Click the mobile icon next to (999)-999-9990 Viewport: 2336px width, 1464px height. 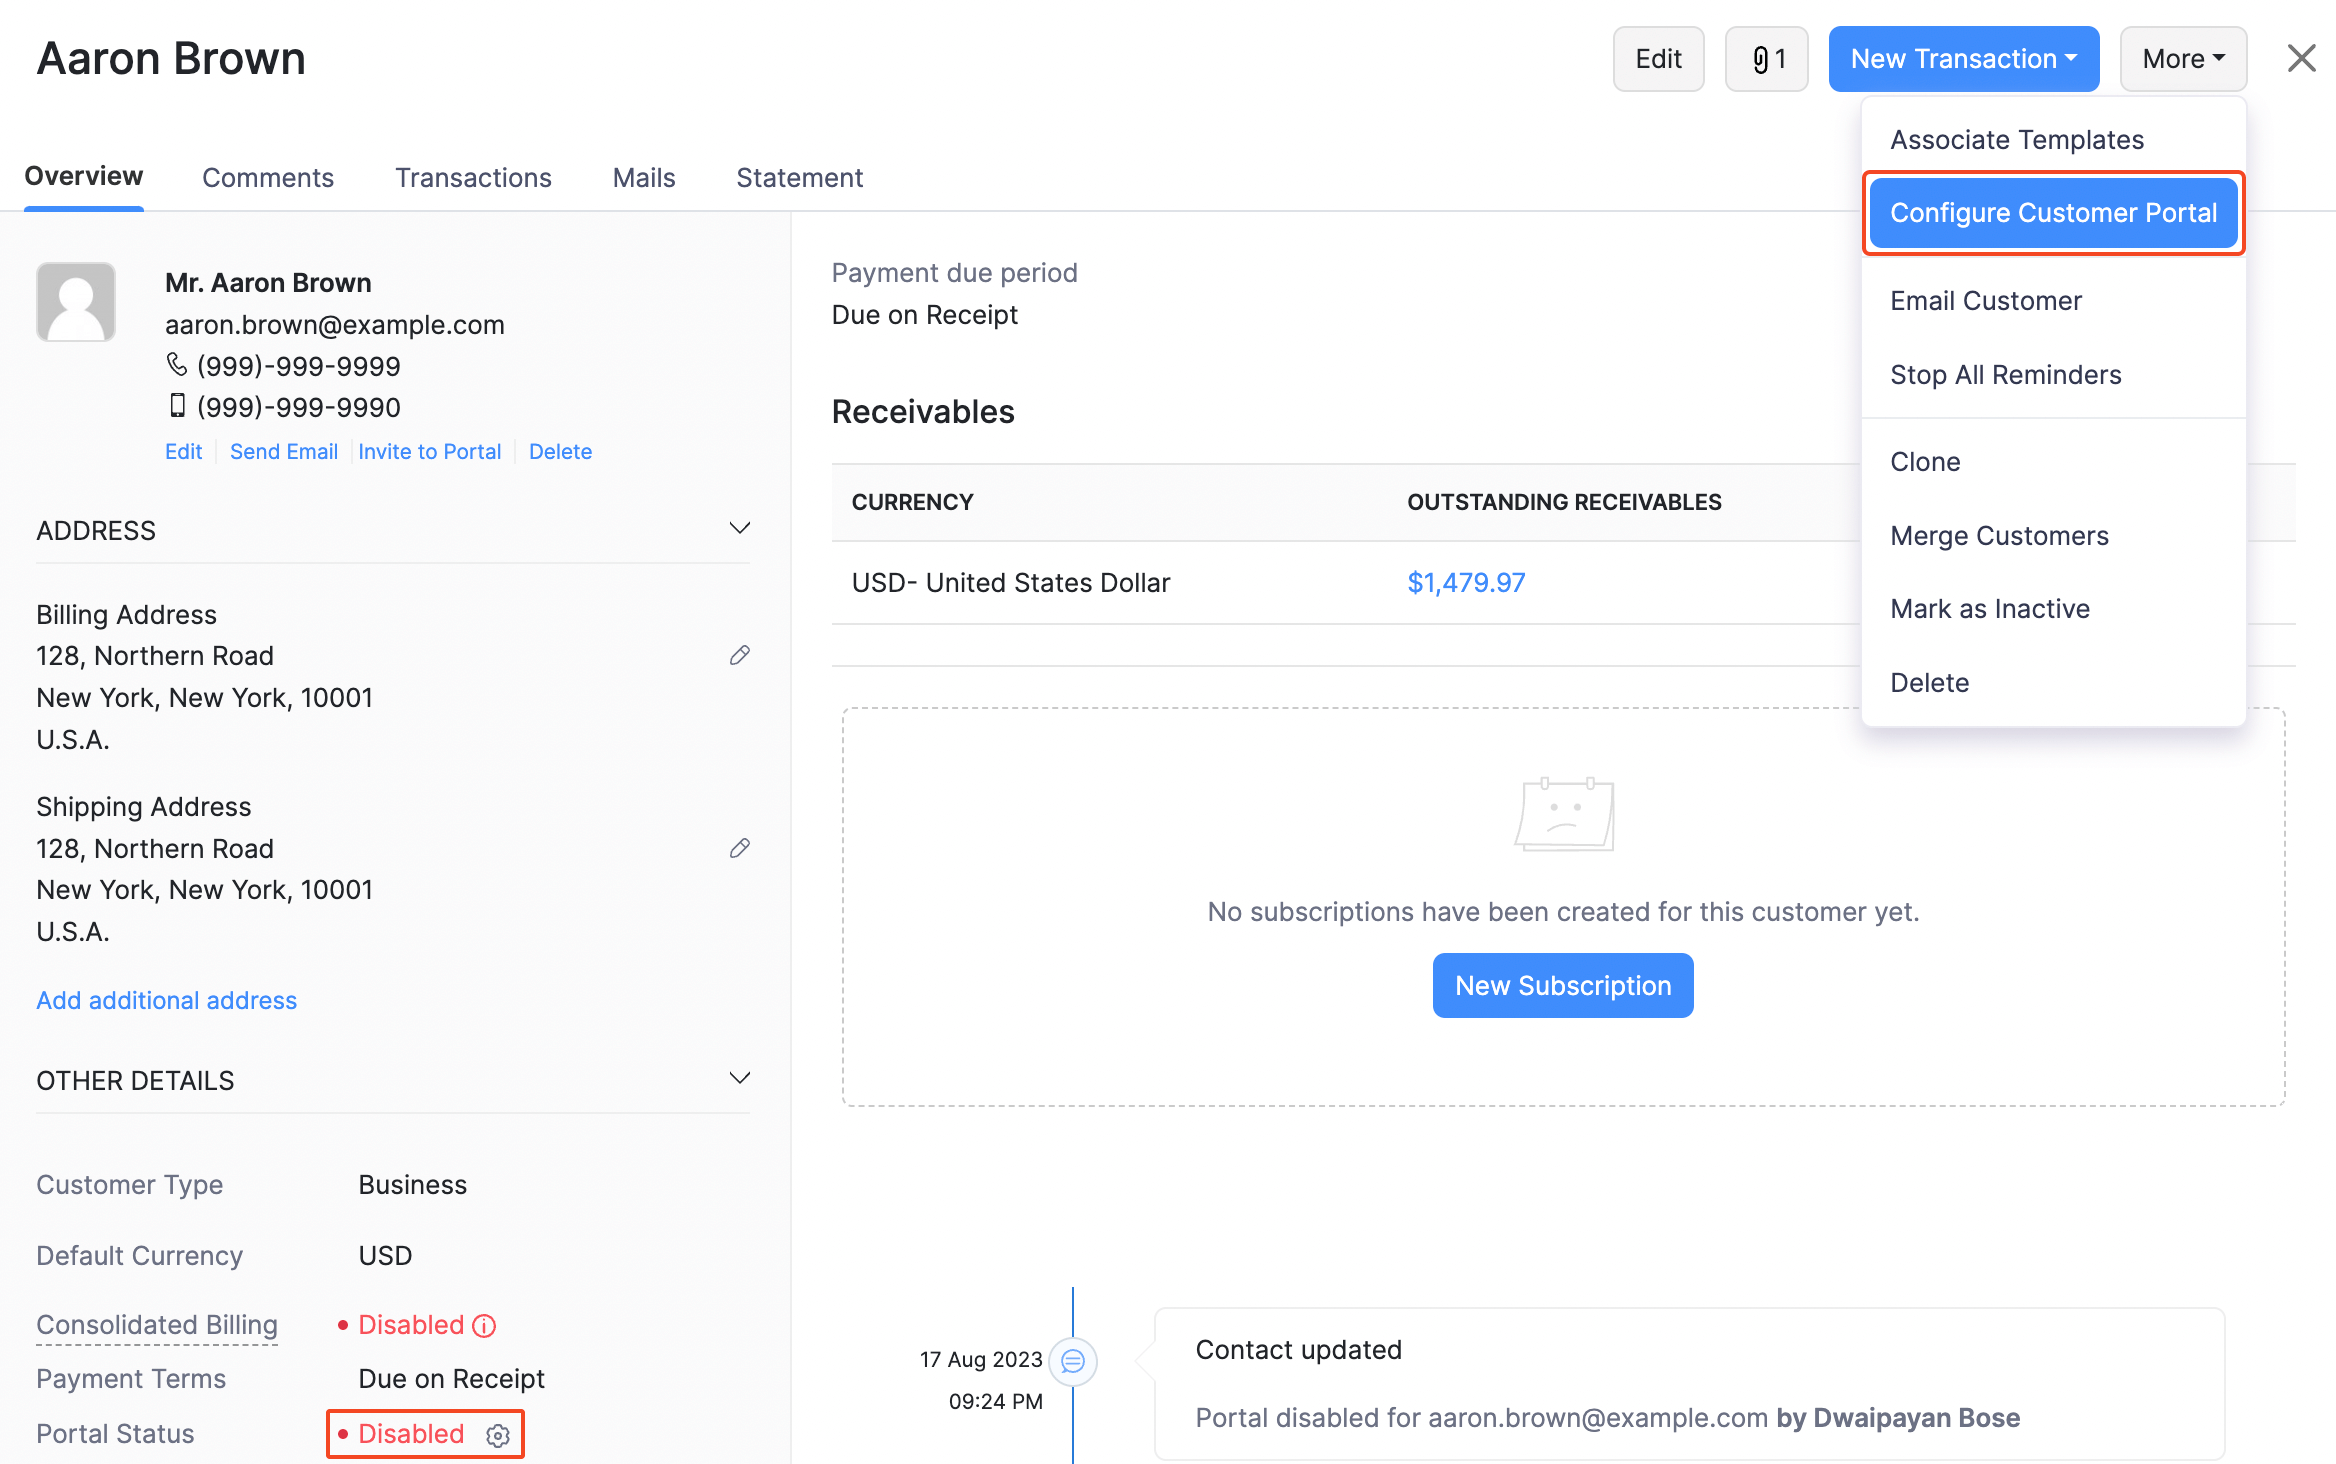coord(178,405)
